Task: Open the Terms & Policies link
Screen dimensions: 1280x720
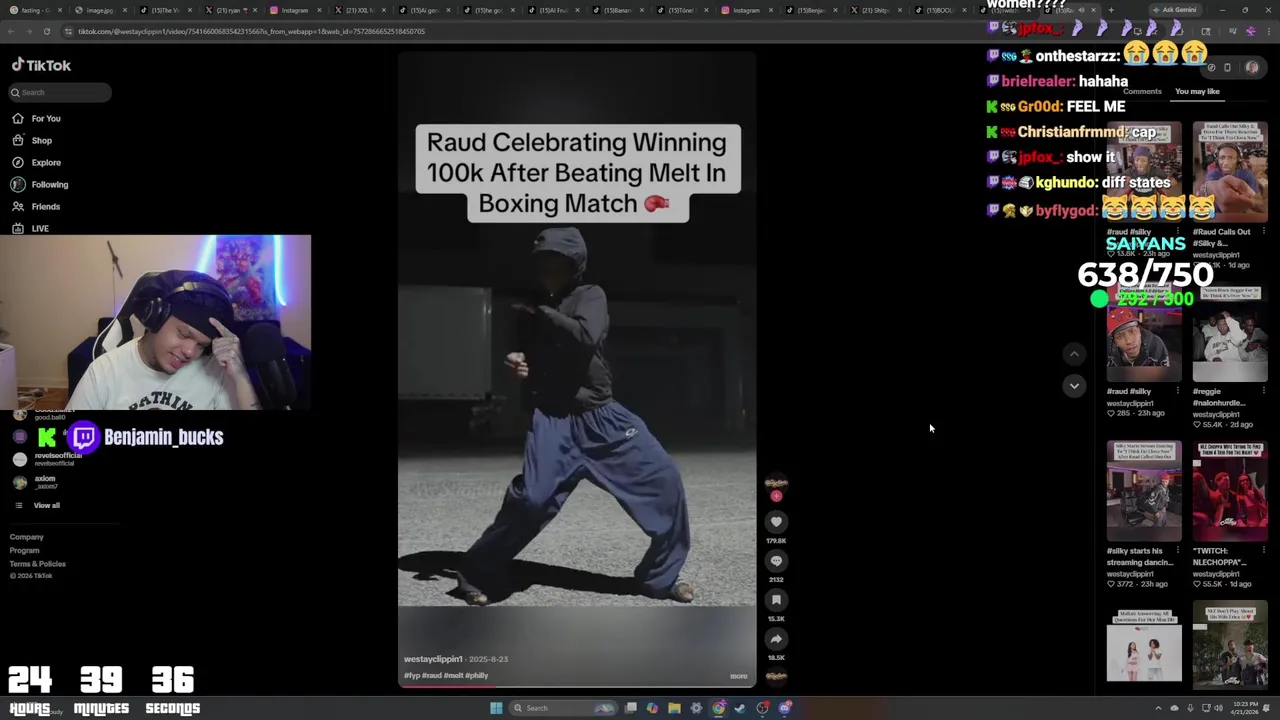Action: click(38, 563)
